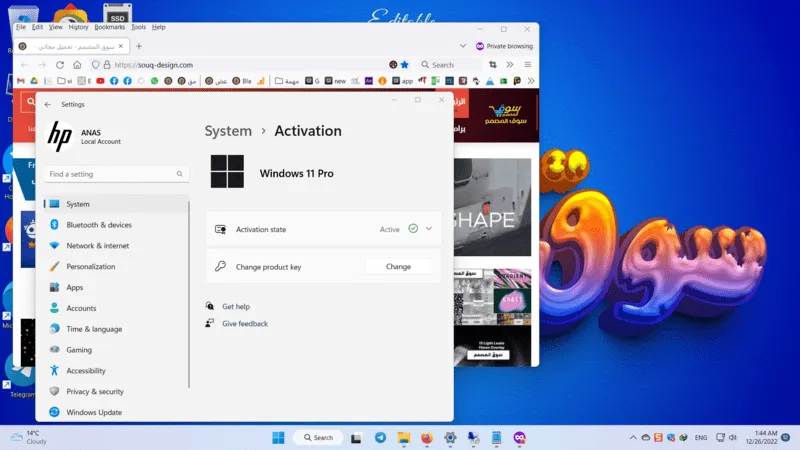Open the Bookmarks menu in Firefox
The image size is (800, 450).
tap(109, 27)
